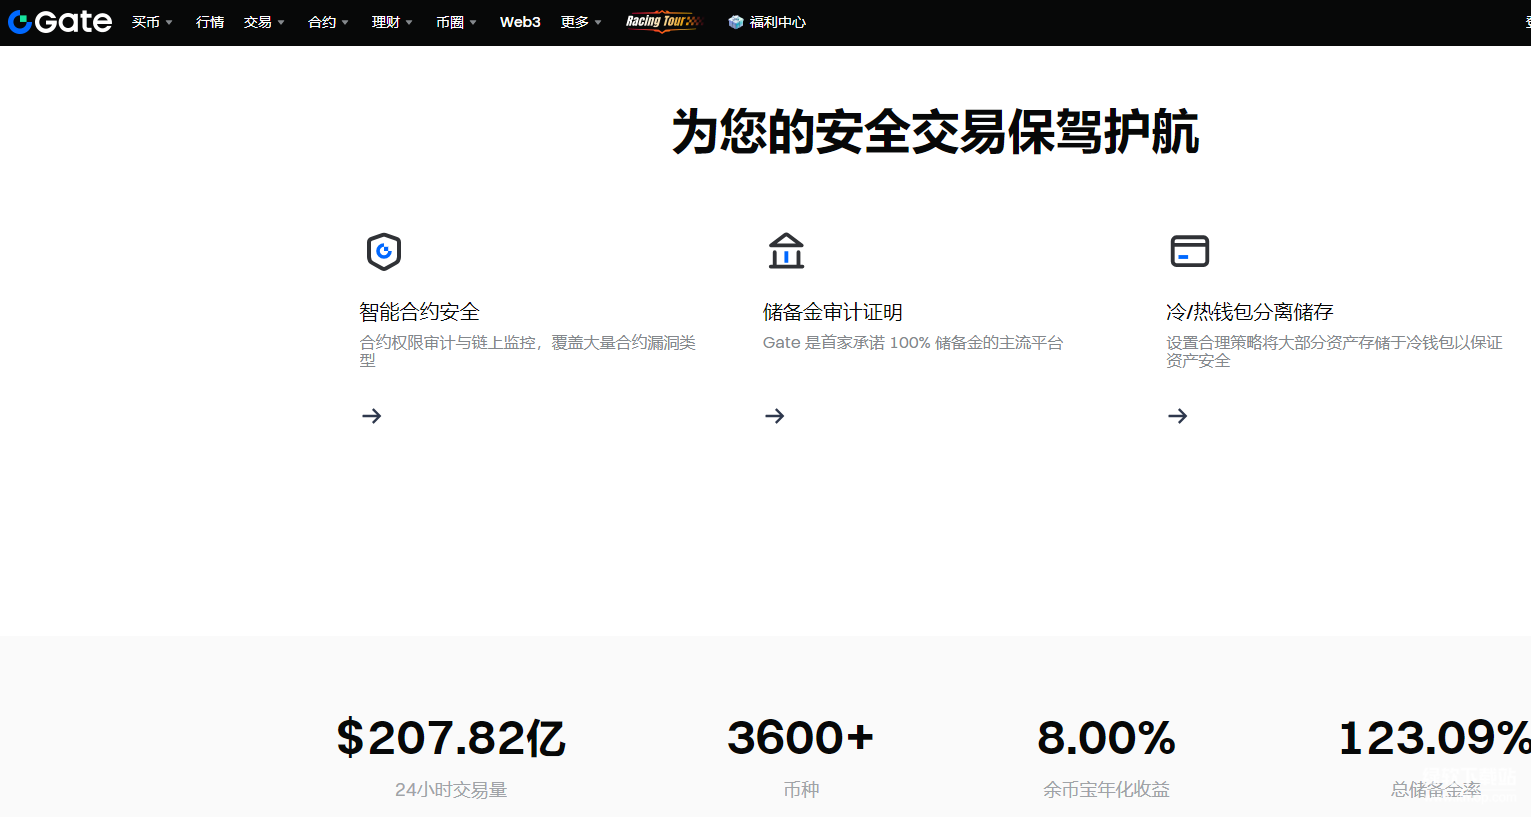Image resolution: width=1531 pixels, height=817 pixels.
Task: Click the smart contract security shield icon
Action: point(384,251)
